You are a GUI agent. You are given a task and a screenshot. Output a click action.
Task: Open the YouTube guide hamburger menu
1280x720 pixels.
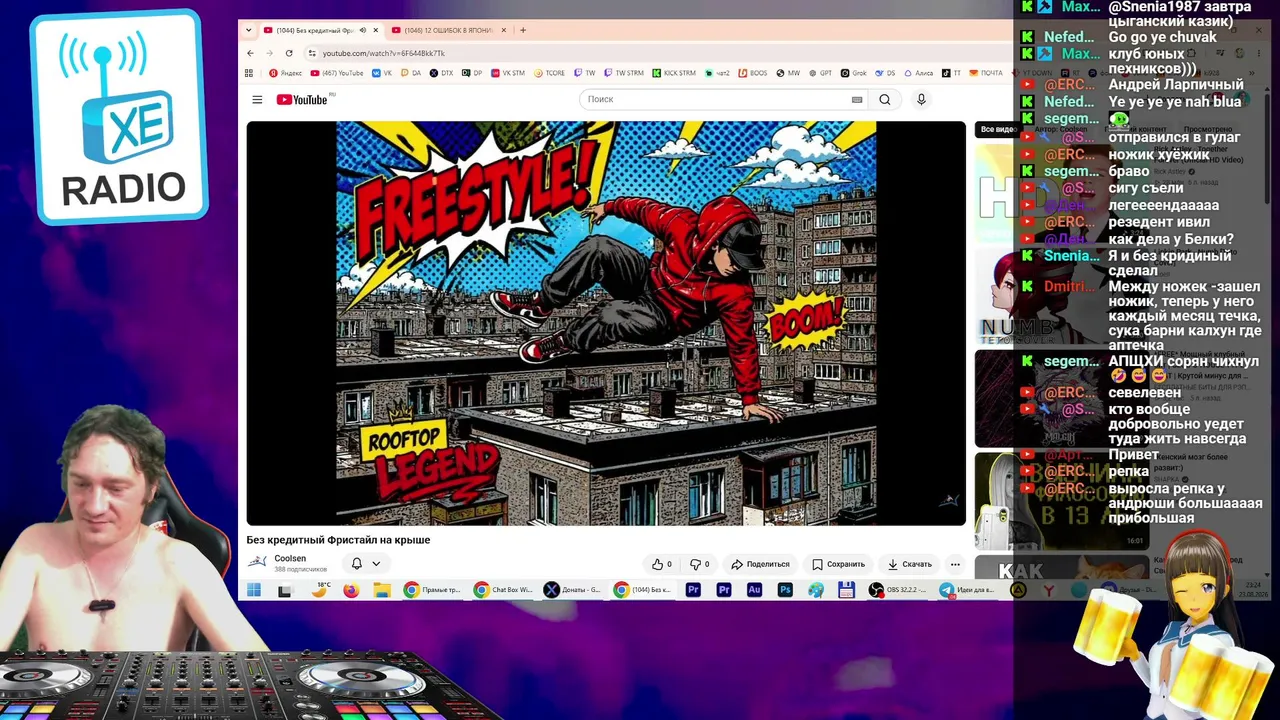point(257,100)
